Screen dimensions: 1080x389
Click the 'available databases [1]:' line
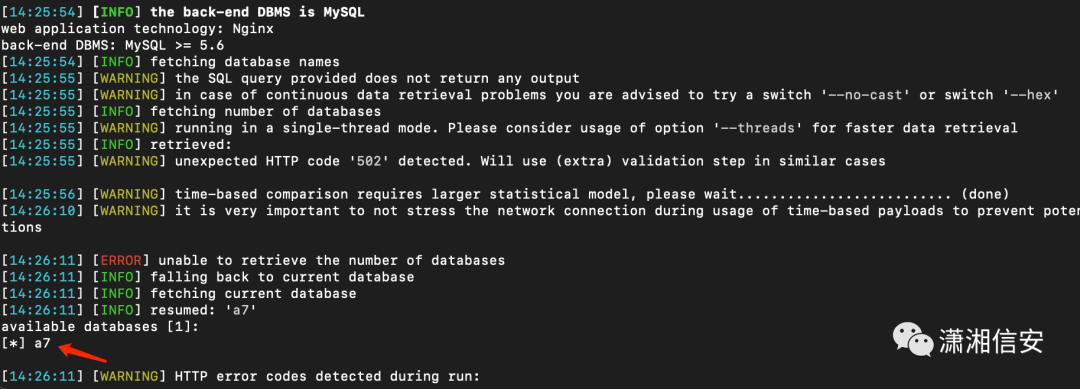point(100,326)
